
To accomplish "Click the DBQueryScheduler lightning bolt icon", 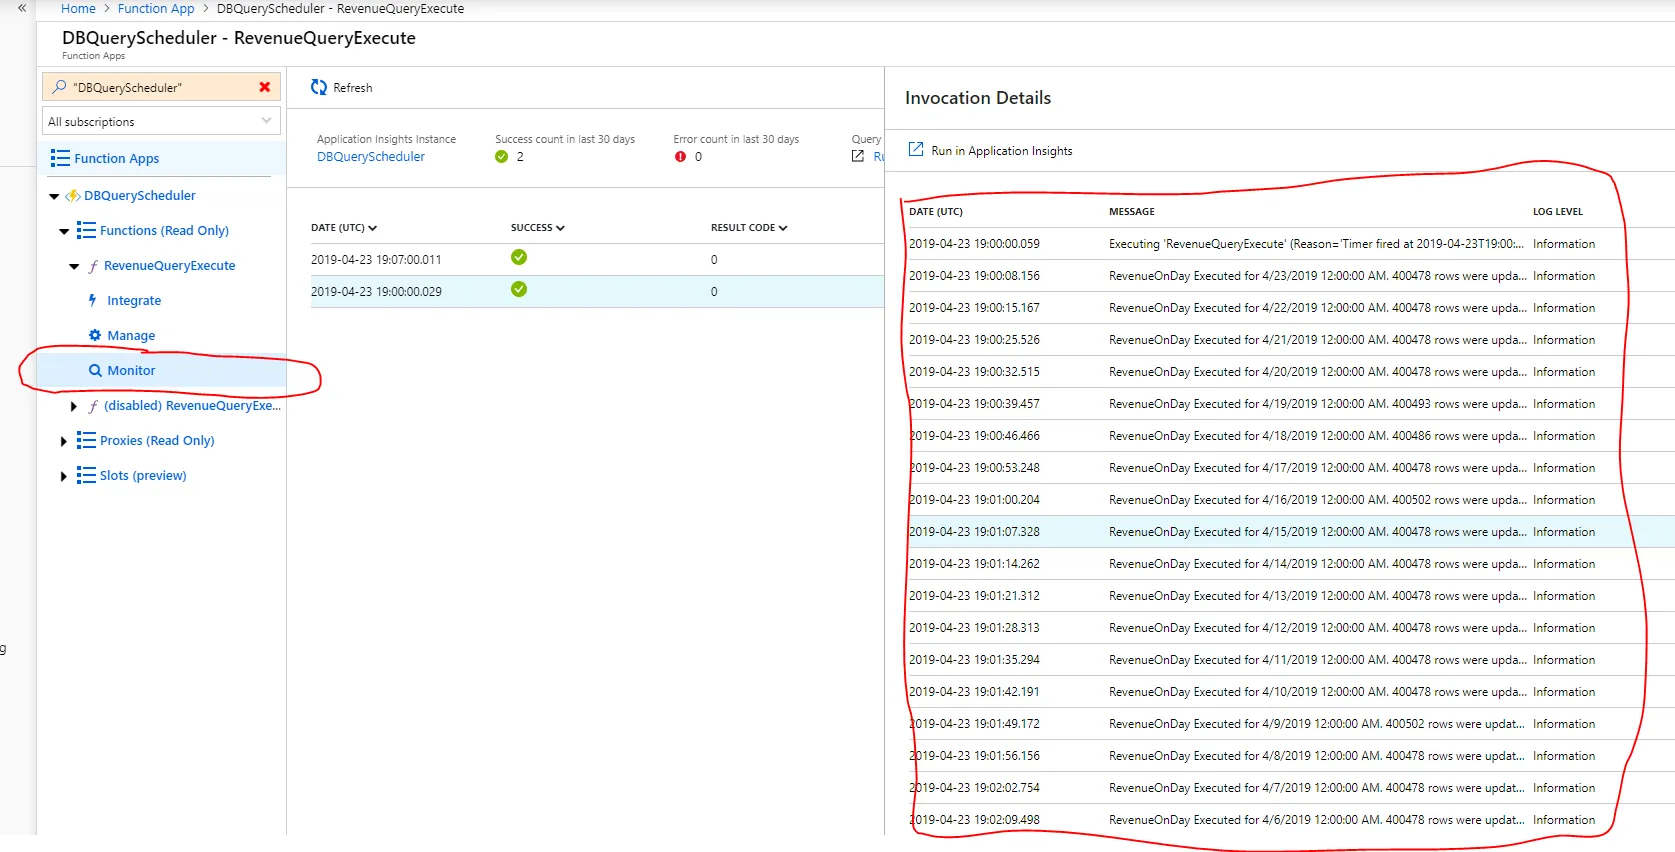I will [73, 196].
